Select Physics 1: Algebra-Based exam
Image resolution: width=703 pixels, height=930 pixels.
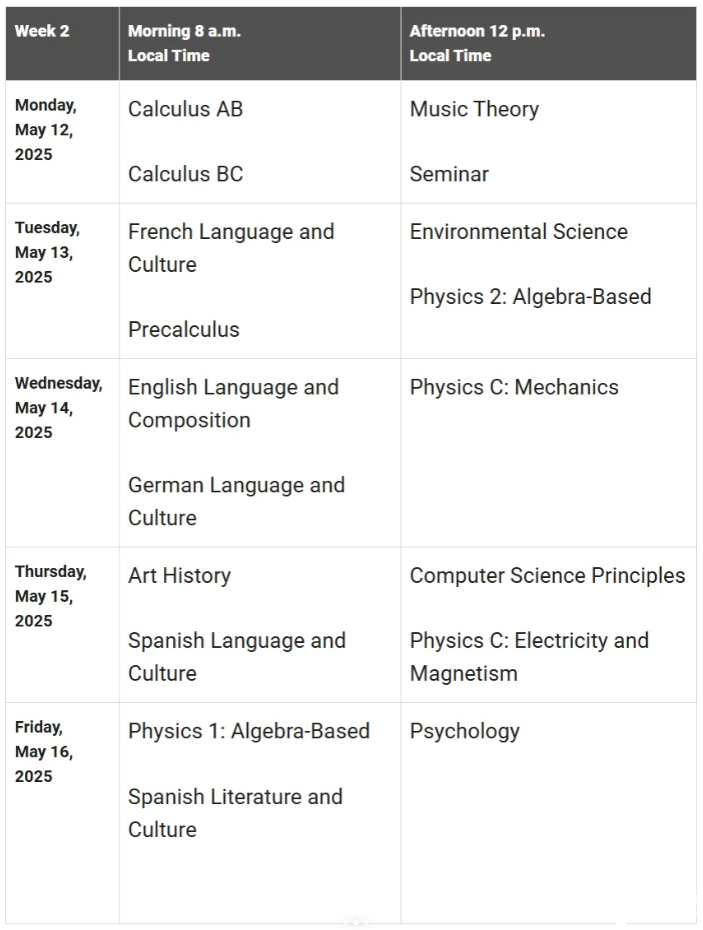[249, 731]
